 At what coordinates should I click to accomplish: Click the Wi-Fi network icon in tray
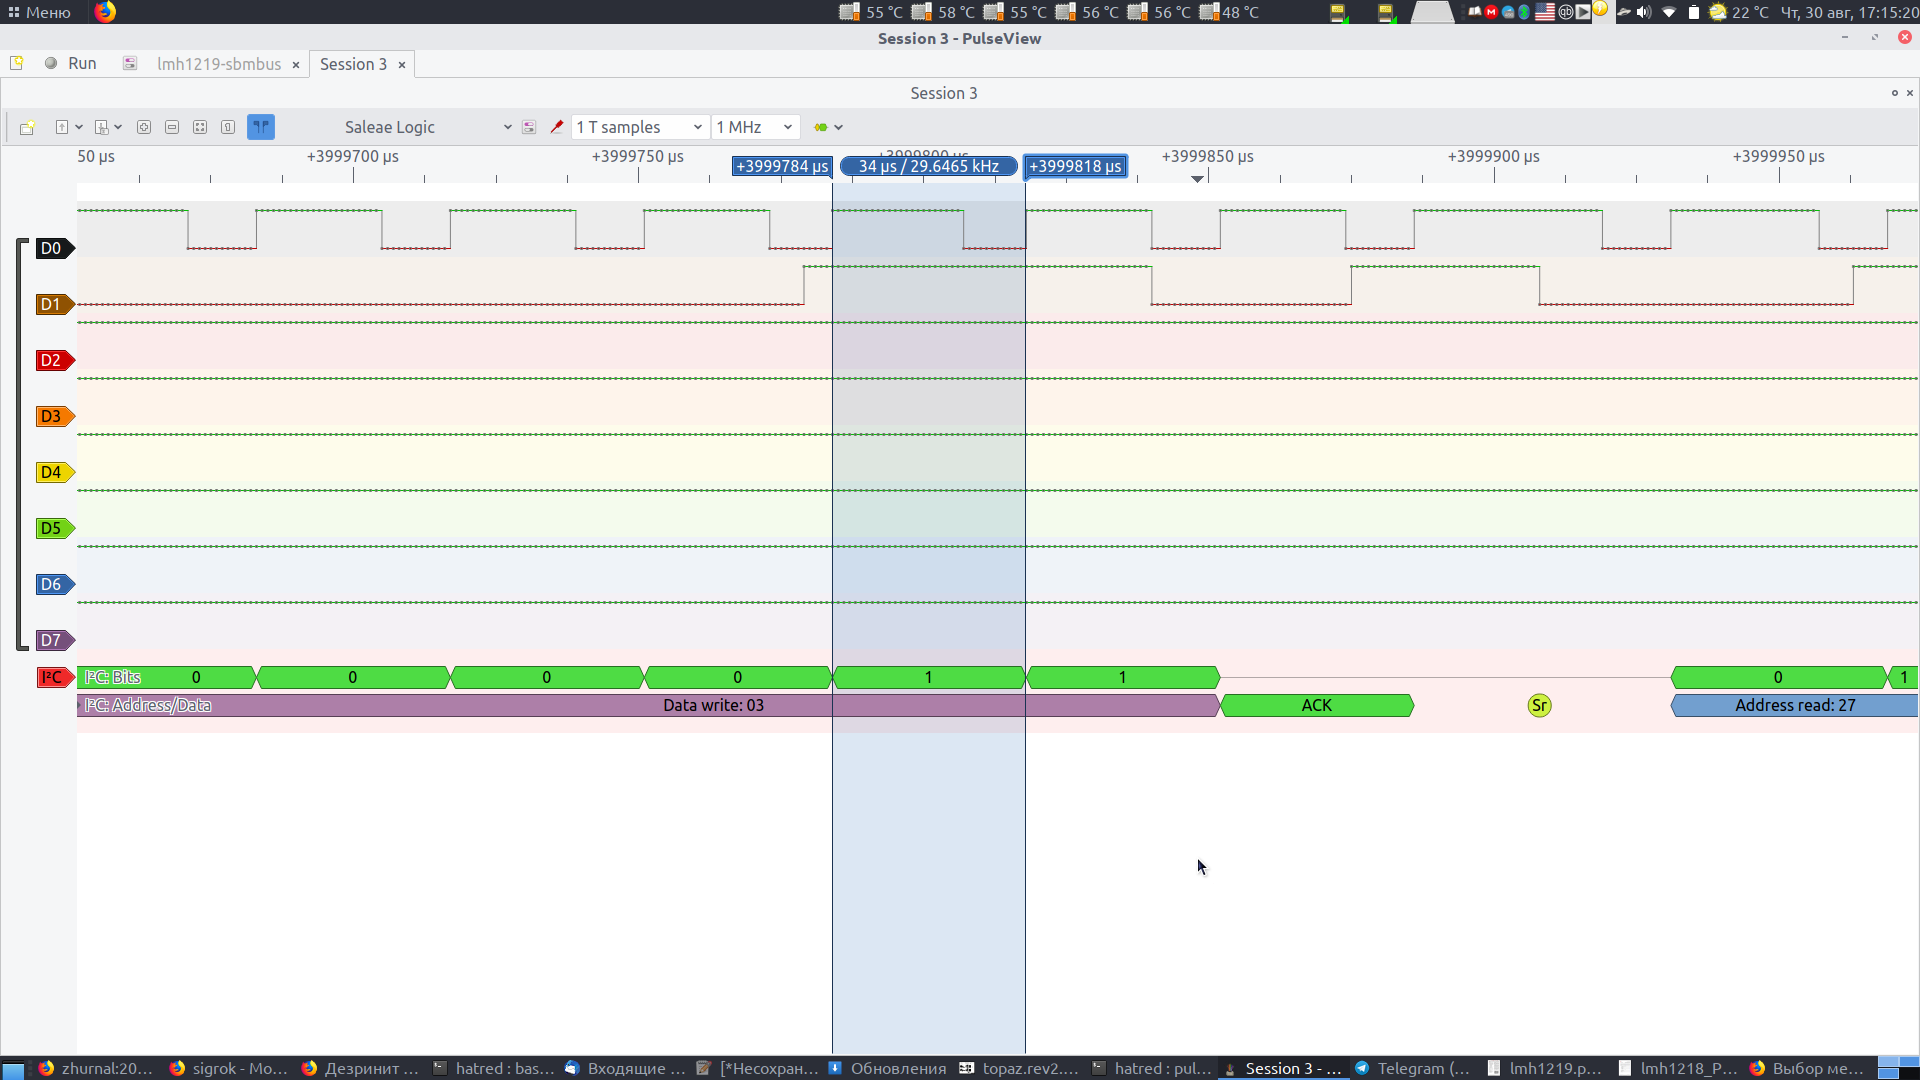(x=1669, y=12)
